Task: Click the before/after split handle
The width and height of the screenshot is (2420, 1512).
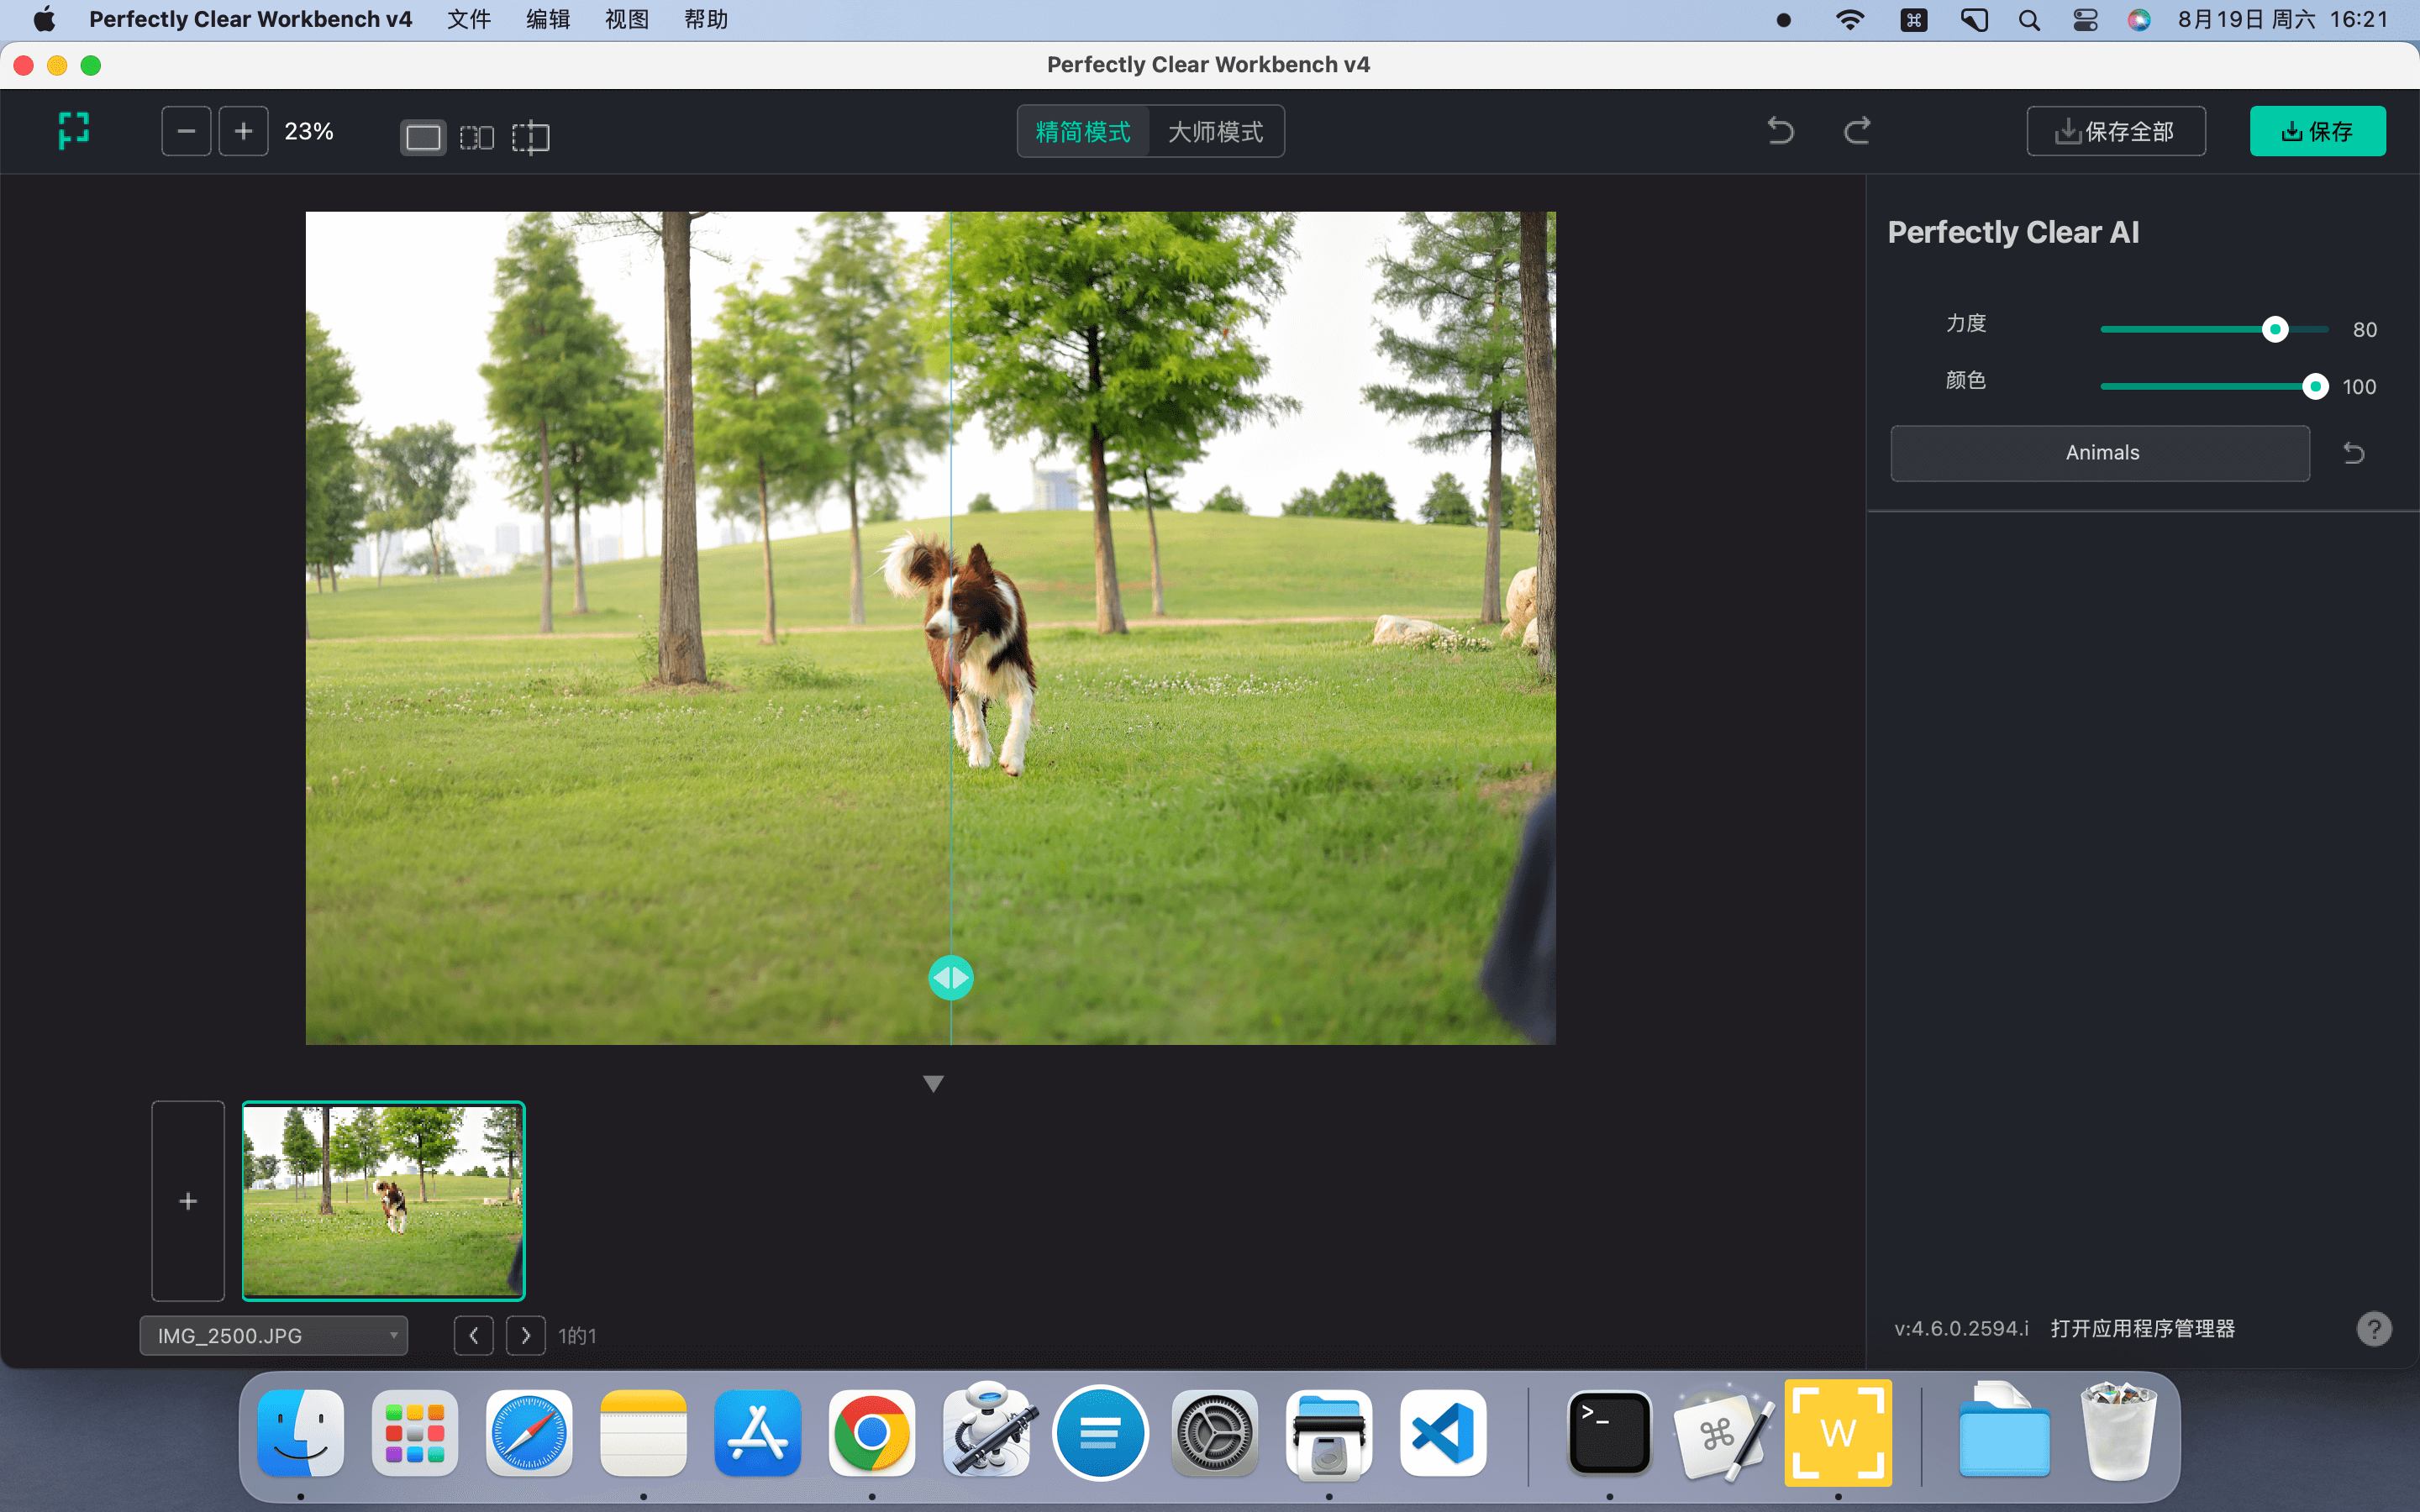Action: pyautogui.click(x=950, y=978)
